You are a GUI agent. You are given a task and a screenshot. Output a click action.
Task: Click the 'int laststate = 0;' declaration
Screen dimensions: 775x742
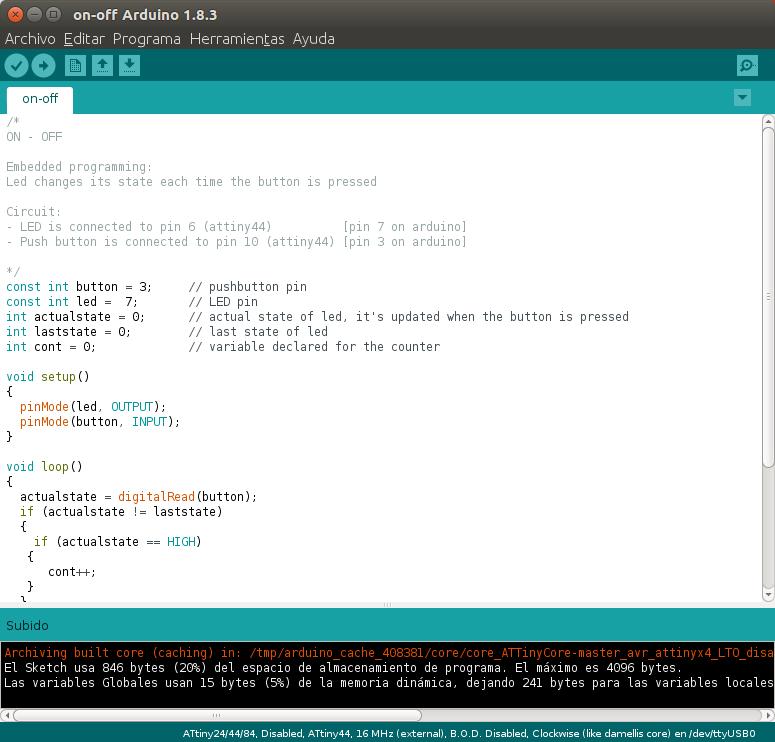coord(68,332)
